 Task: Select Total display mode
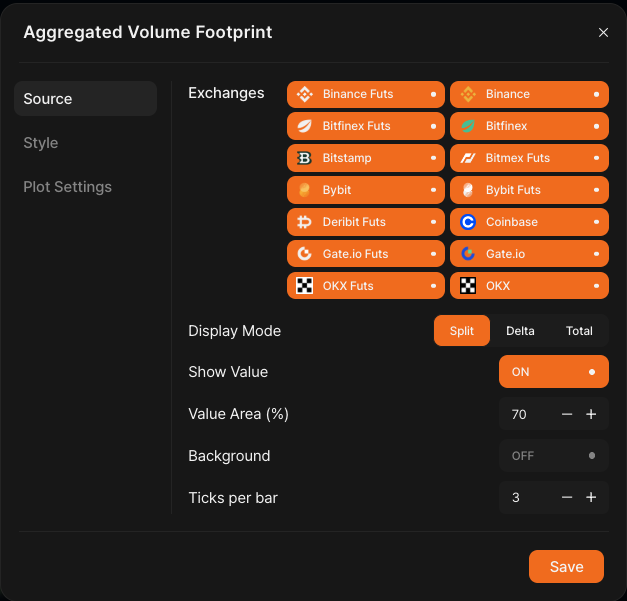point(579,331)
